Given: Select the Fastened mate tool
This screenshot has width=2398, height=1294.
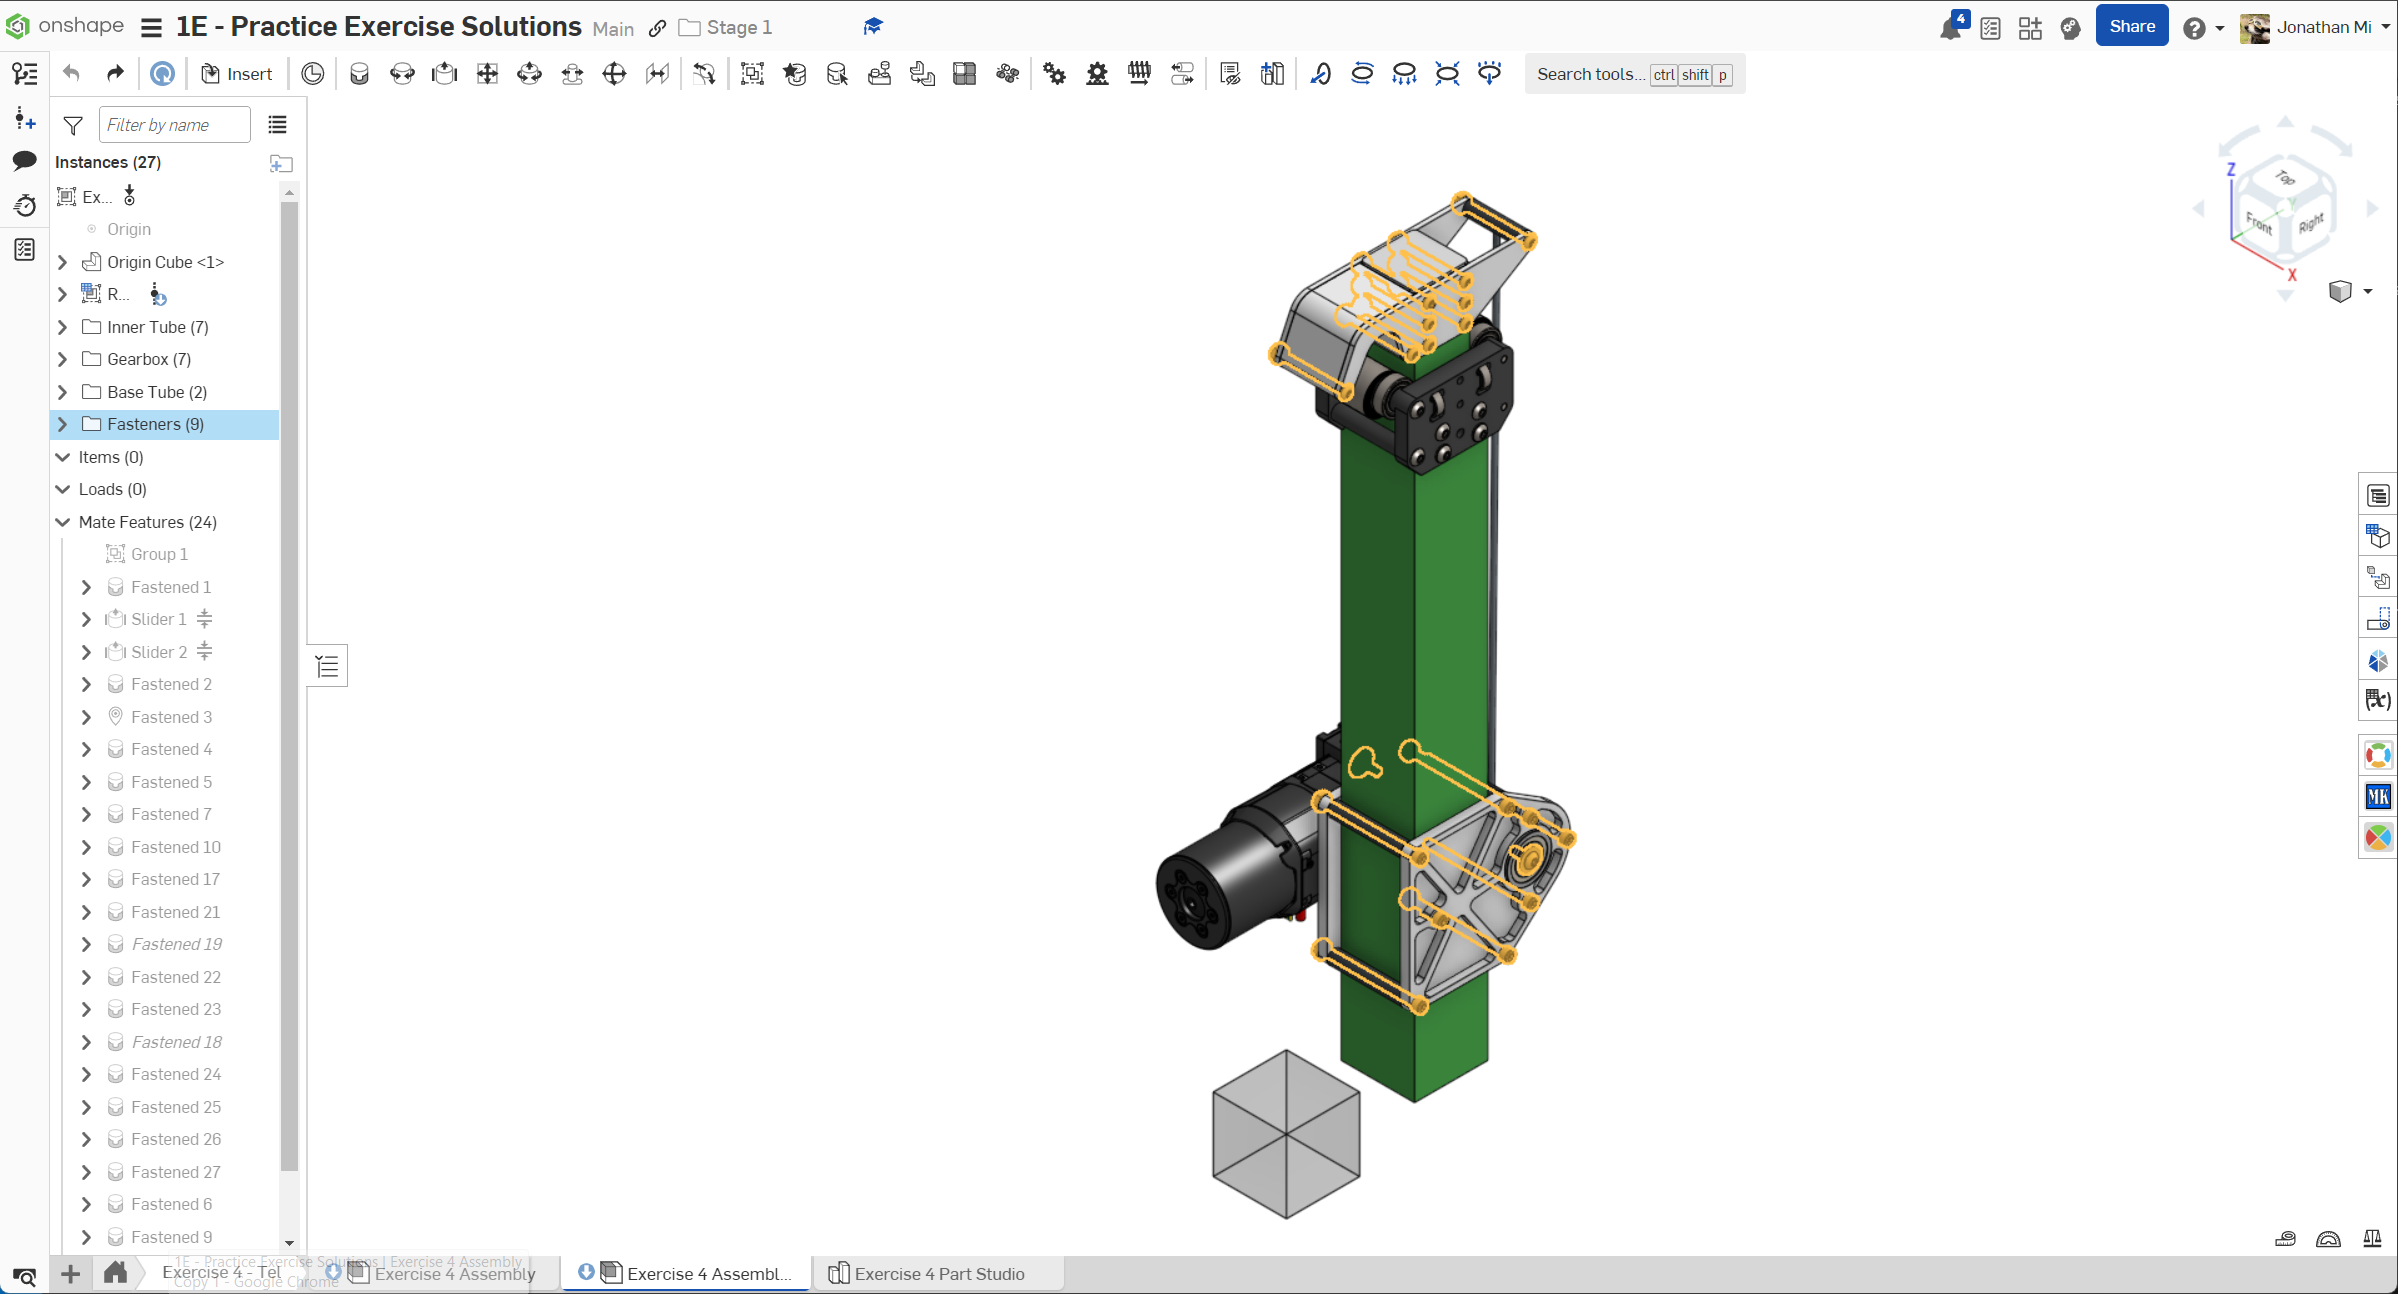Looking at the screenshot, I should tap(359, 74).
